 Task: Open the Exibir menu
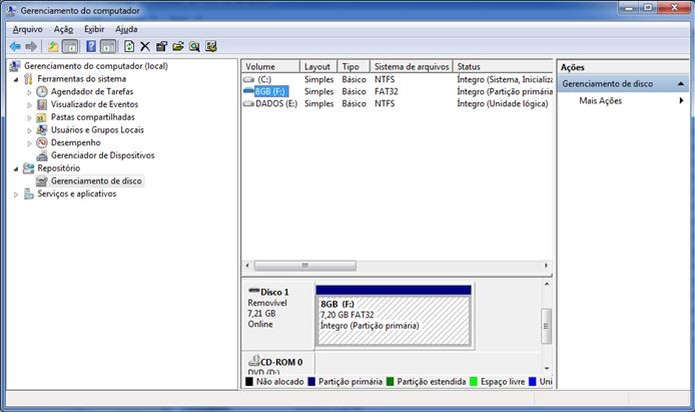point(94,29)
